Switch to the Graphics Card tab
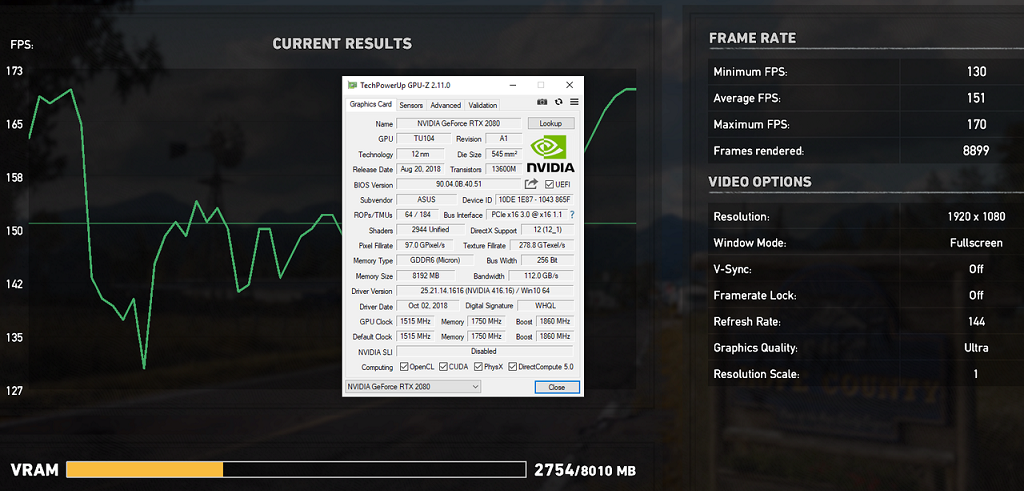 click(370, 104)
